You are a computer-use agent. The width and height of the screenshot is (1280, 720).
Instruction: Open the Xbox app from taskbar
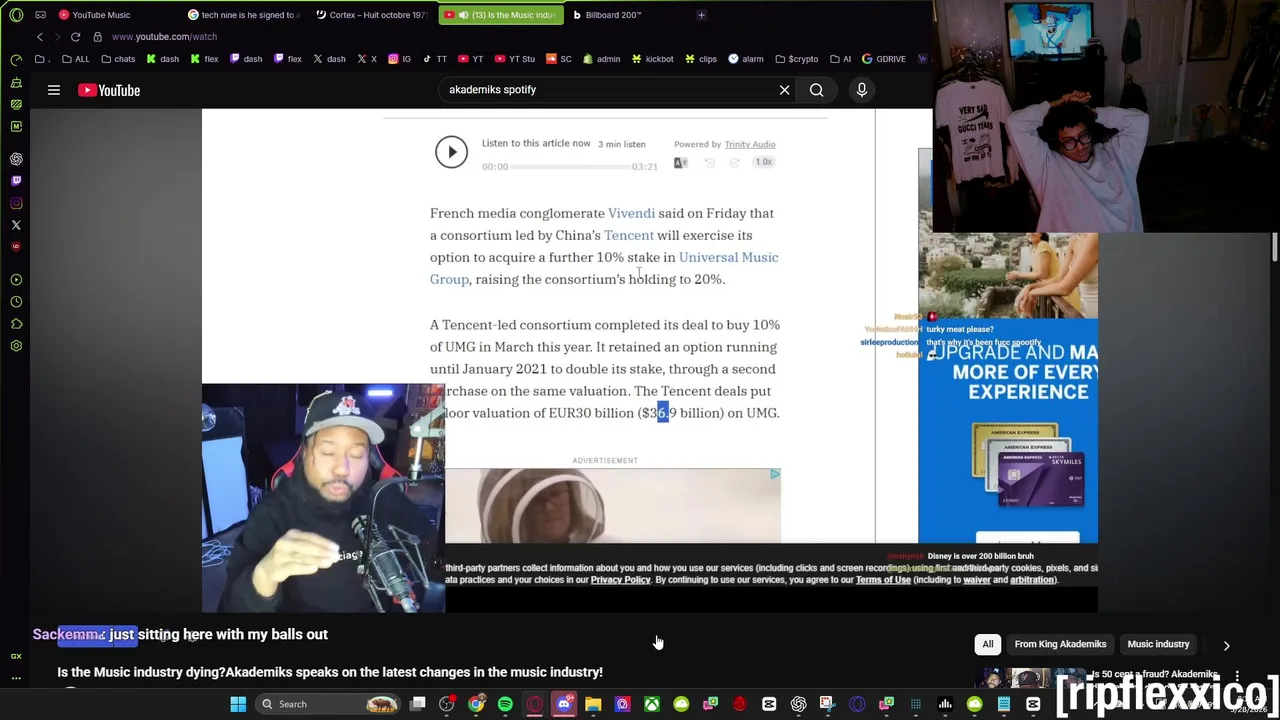(651, 704)
